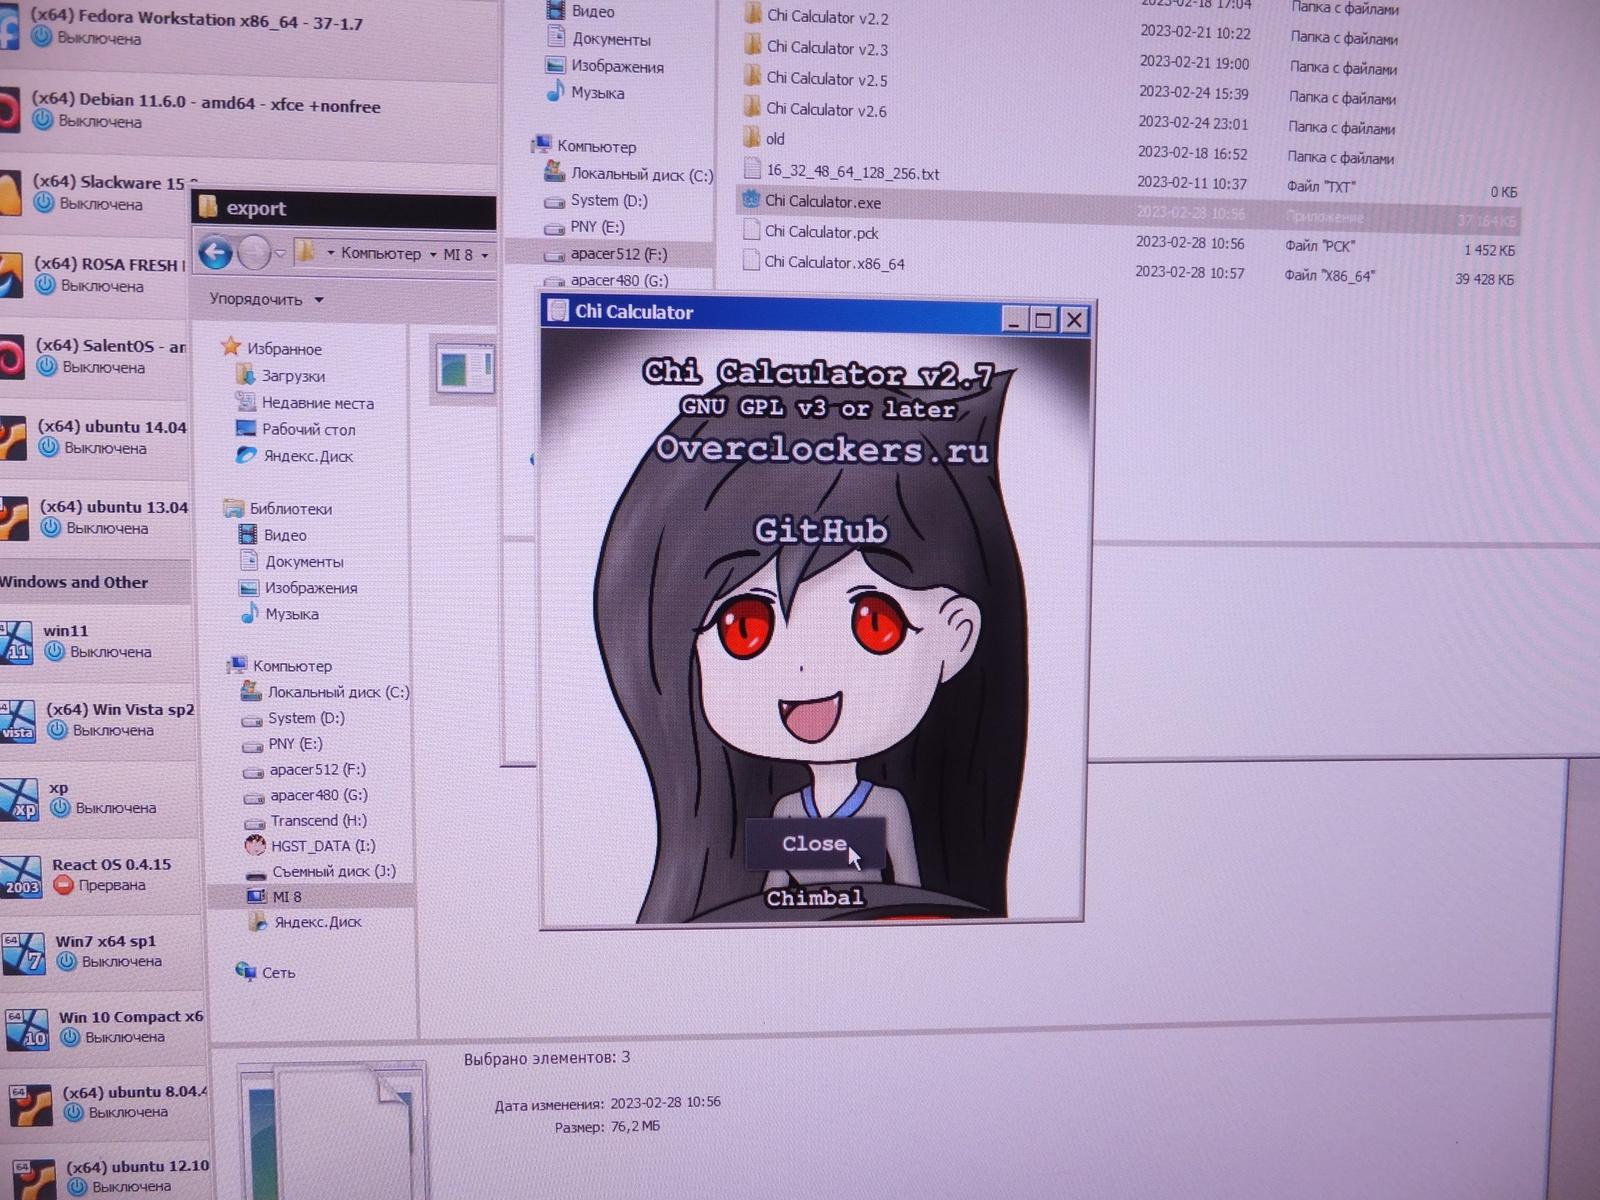
Task: Select the Win Vista sp2 virtual machine
Action: point(98,720)
